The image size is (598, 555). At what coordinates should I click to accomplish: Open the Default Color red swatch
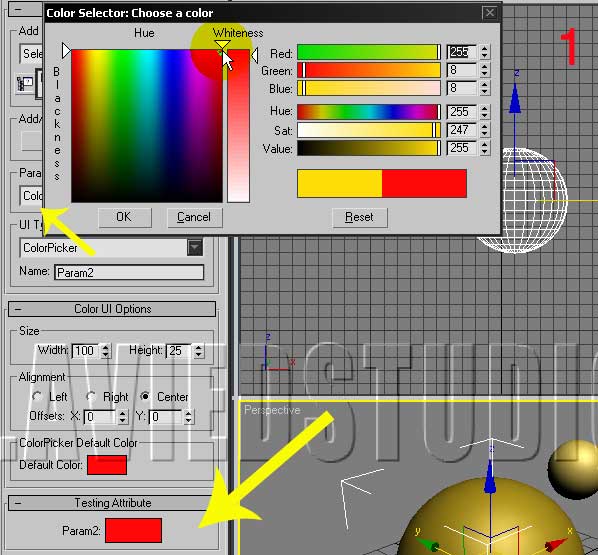click(107, 465)
